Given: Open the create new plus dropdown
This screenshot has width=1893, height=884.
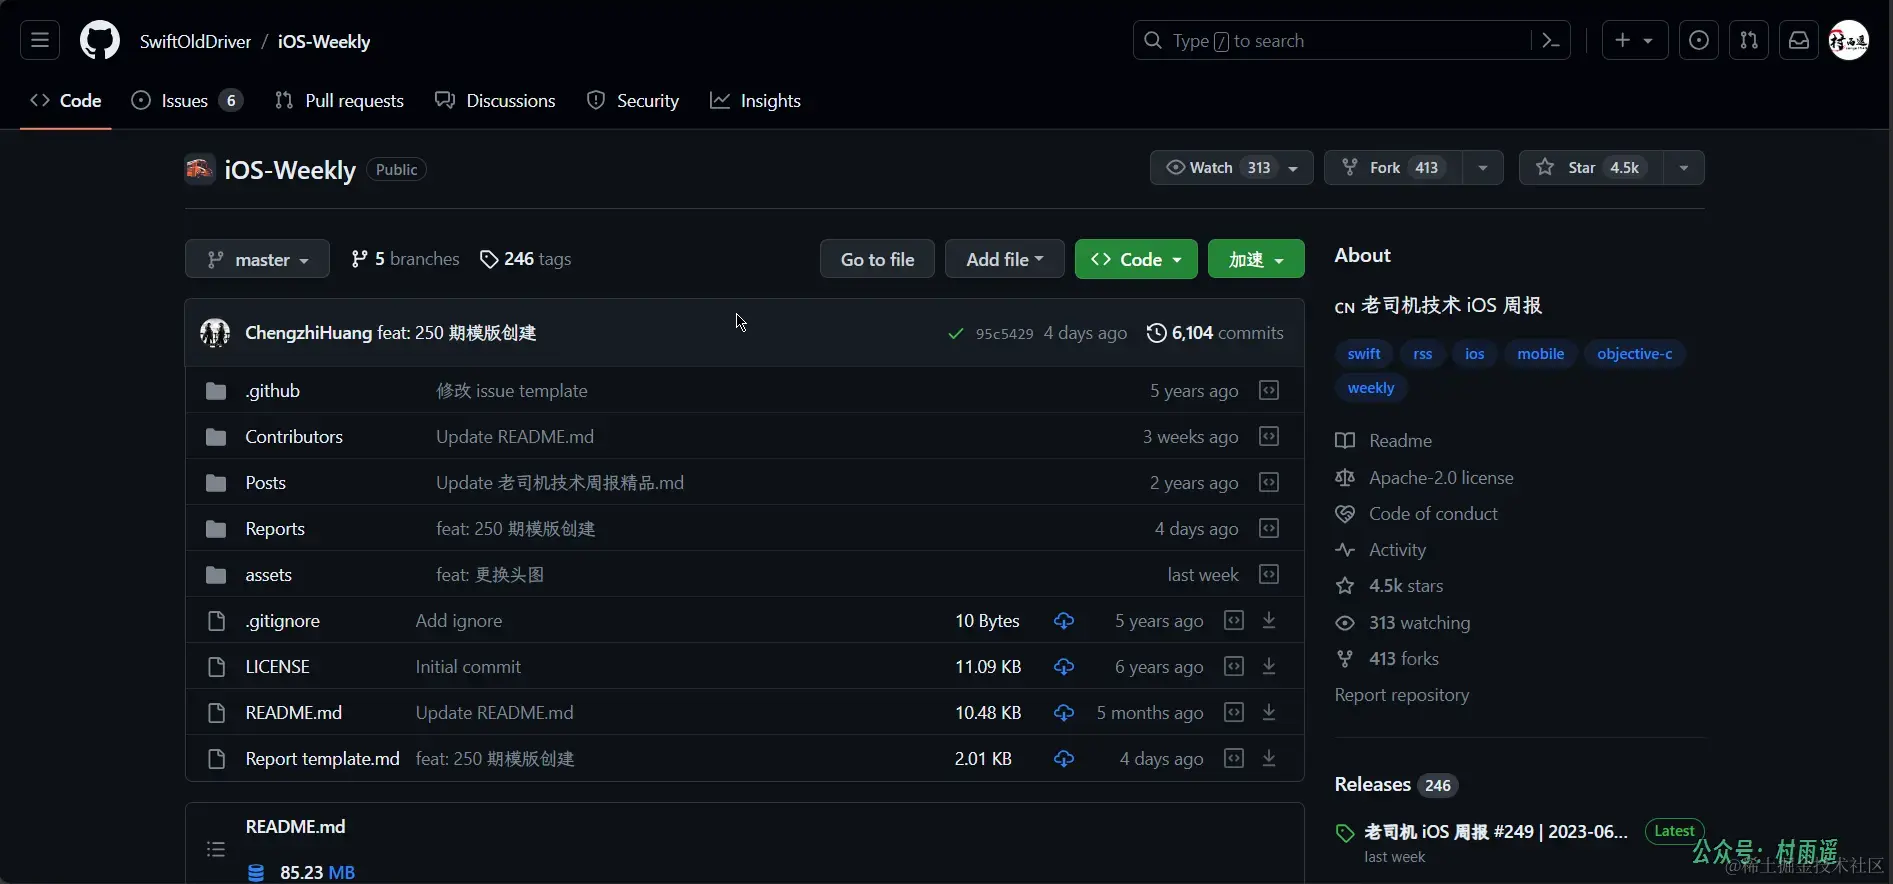Looking at the screenshot, I should (1635, 41).
